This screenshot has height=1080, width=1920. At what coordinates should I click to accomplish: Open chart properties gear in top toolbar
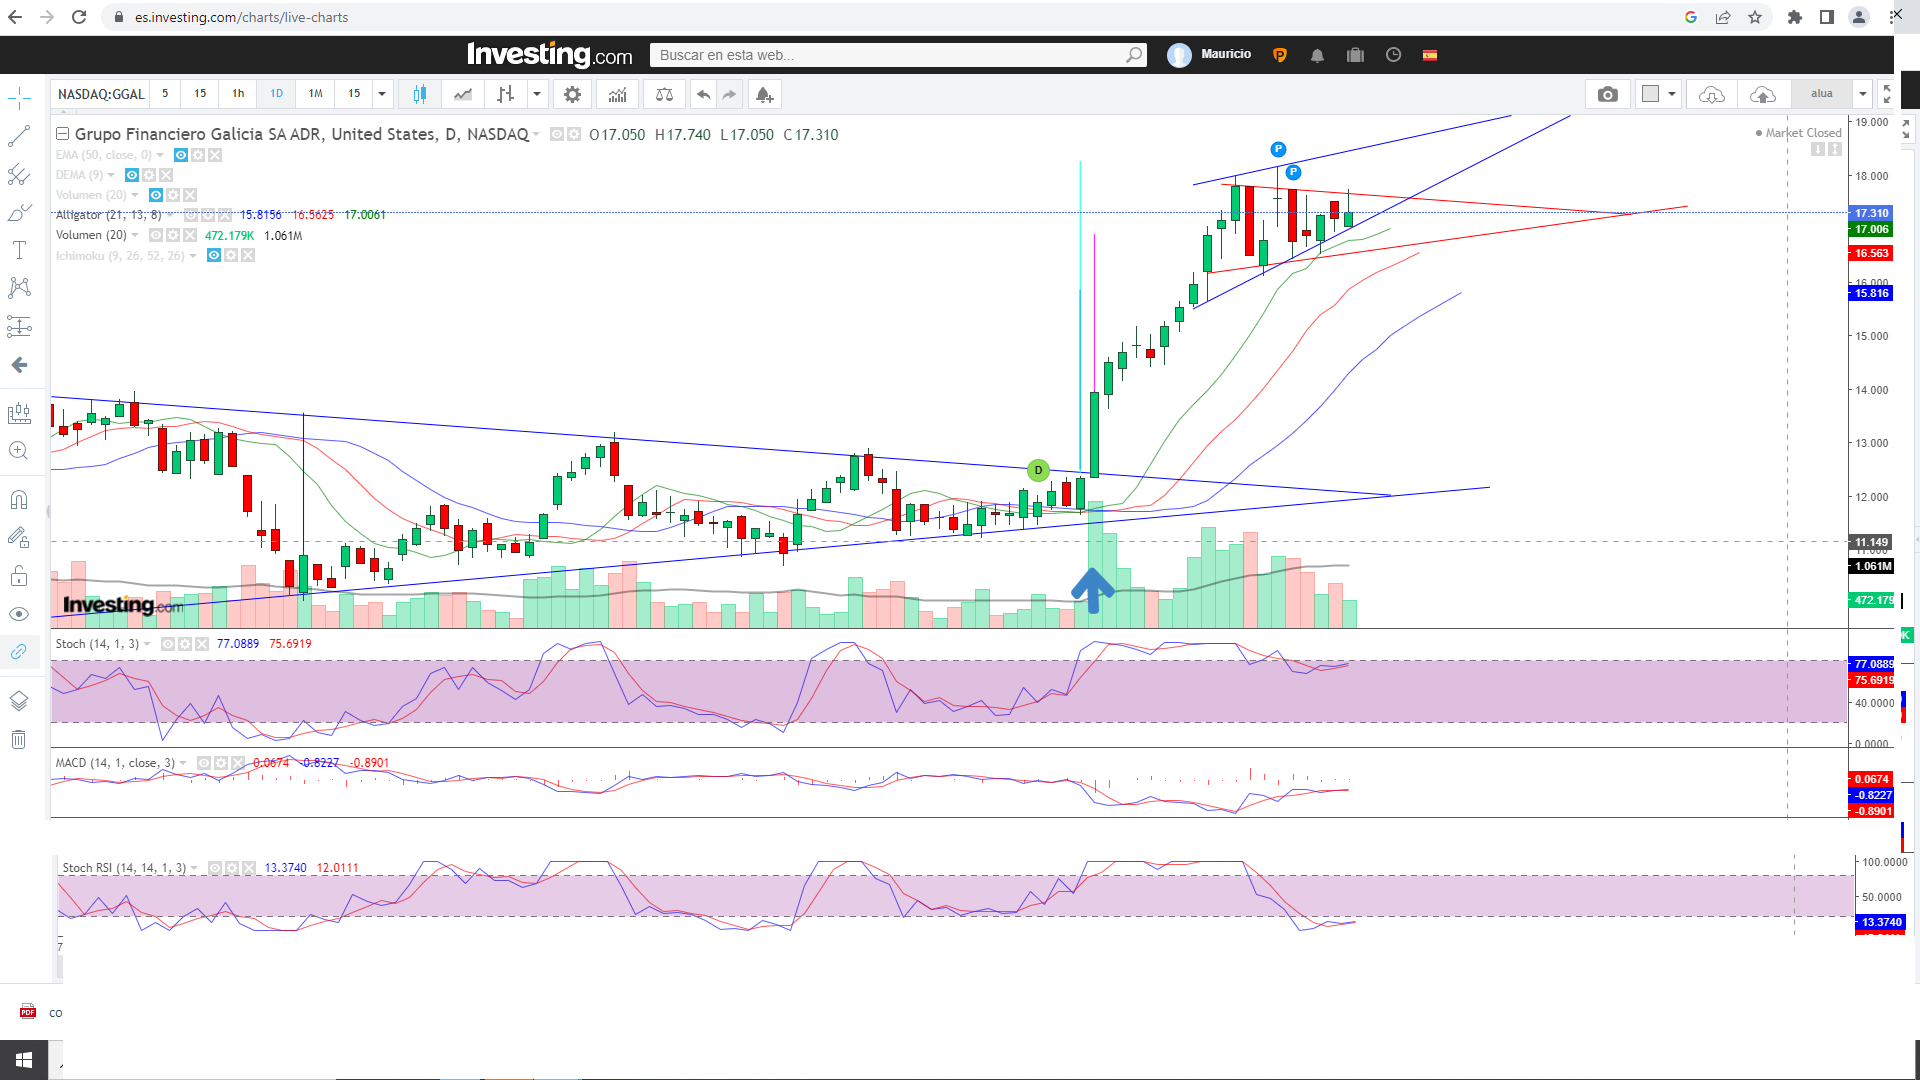click(x=572, y=94)
